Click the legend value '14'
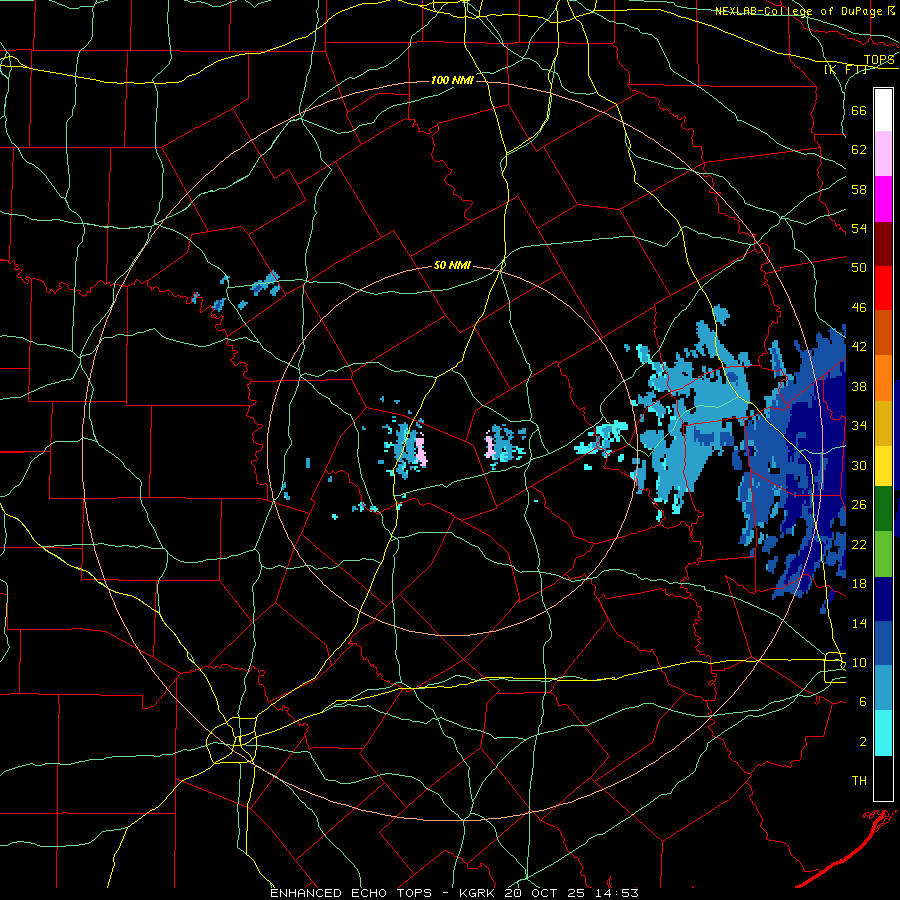 pyautogui.click(x=859, y=623)
